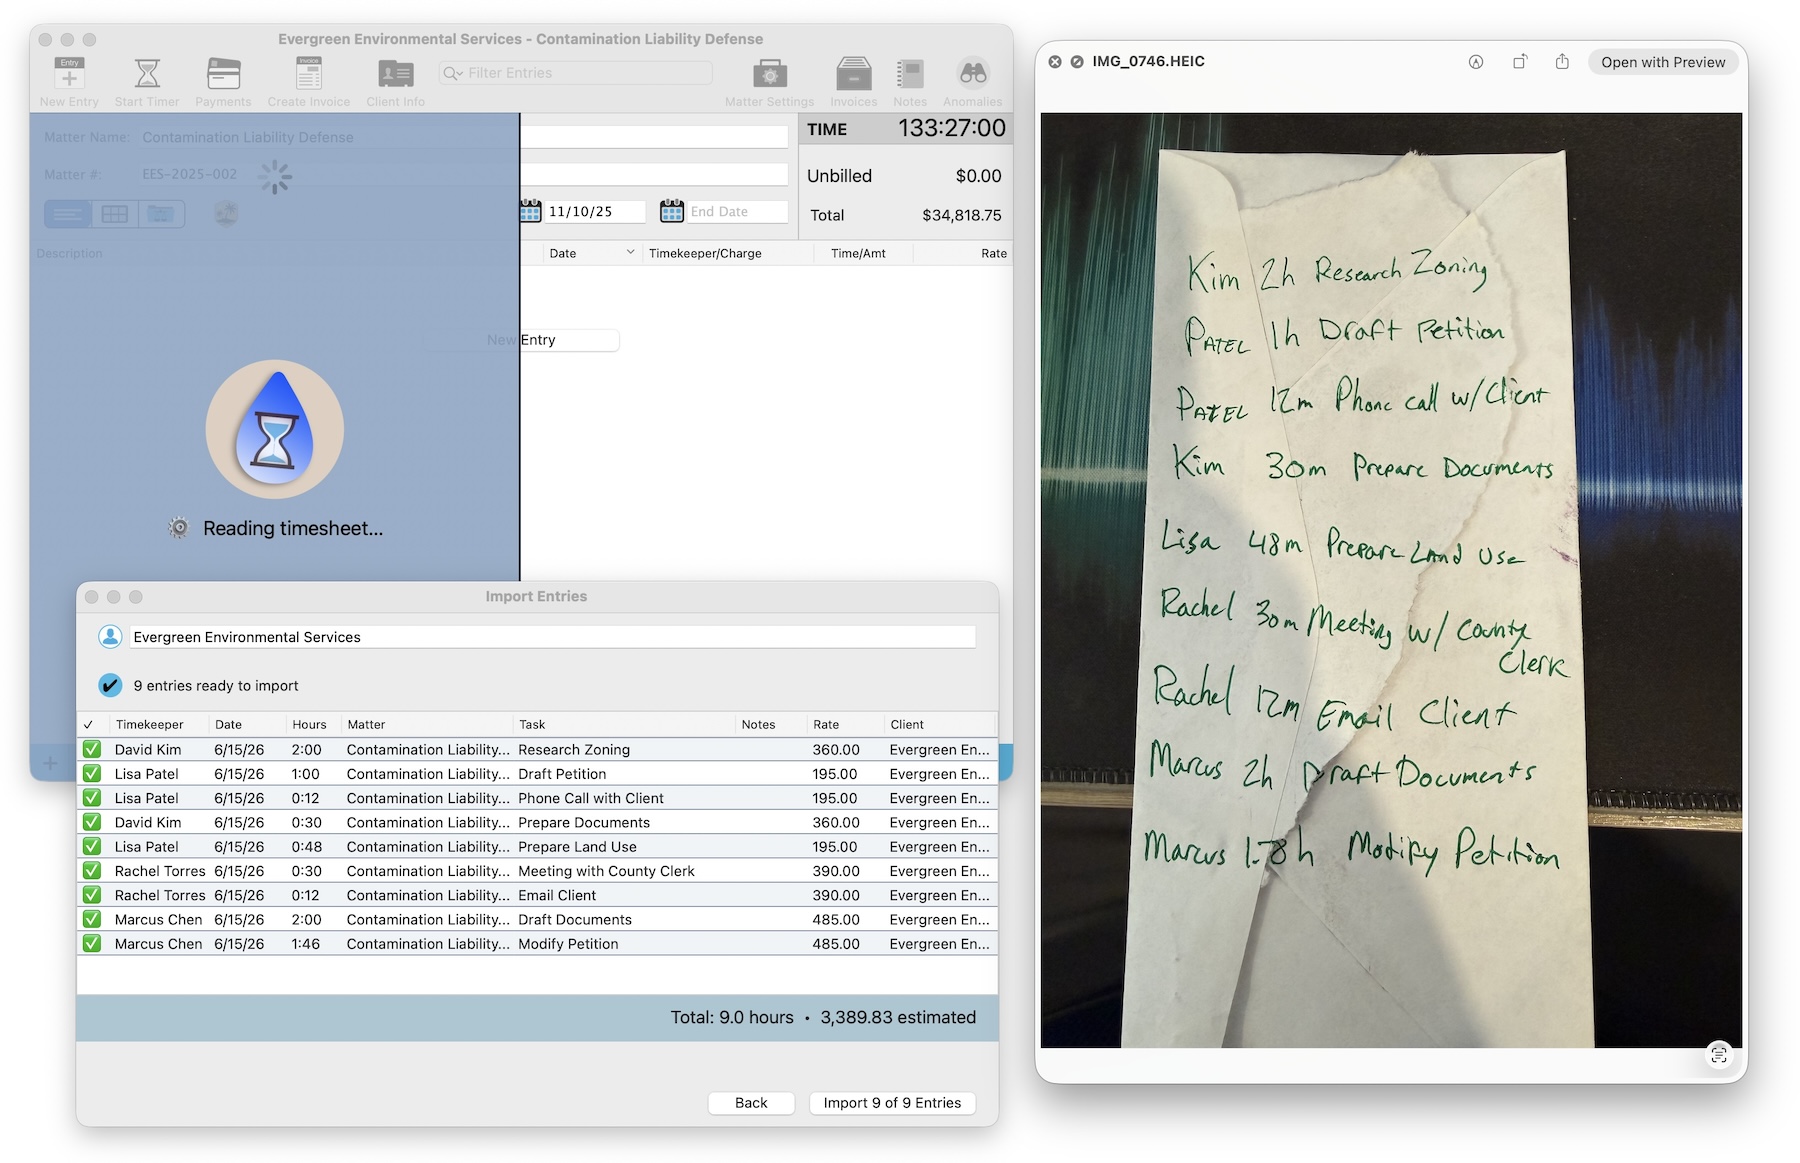
Task: Uncheck the Research Zoning entry checkbox
Action: pos(92,750)
